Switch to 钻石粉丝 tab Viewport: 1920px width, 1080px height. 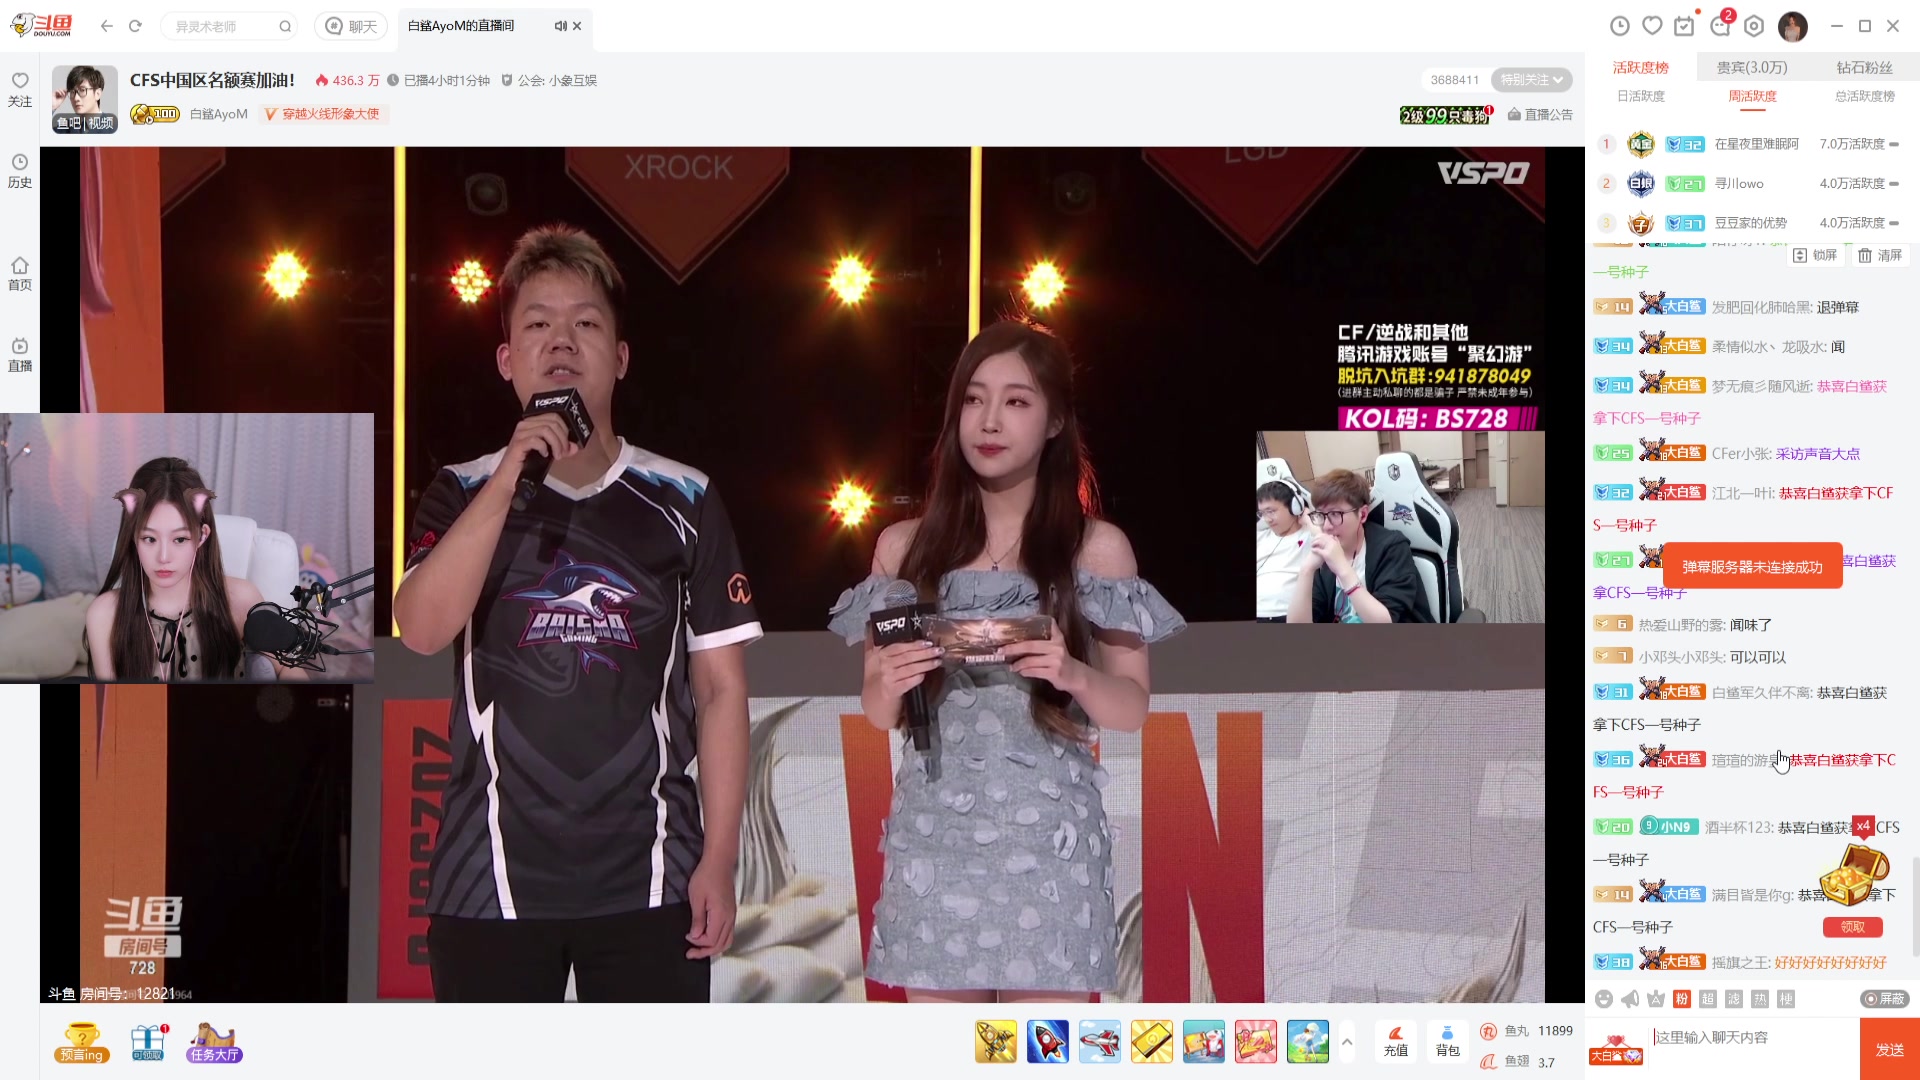point(1865,67)
